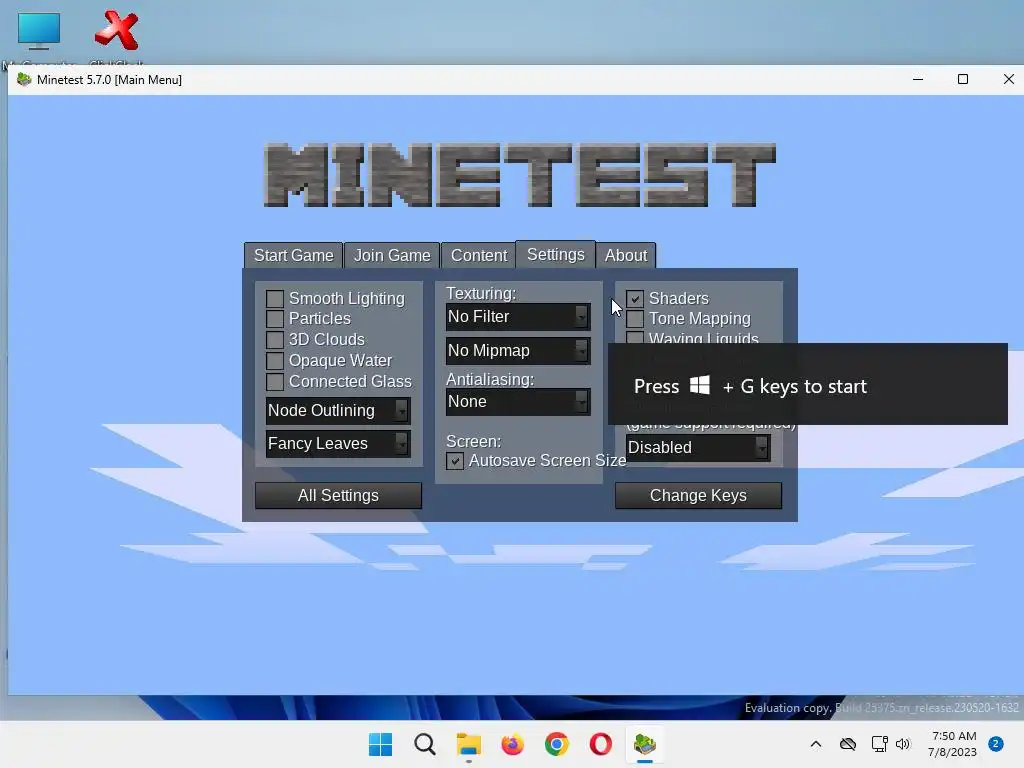Toggle Waving Liquids checkbox
The height and width of the screenshot is (768, 1024).
click(x=635, y=338)
